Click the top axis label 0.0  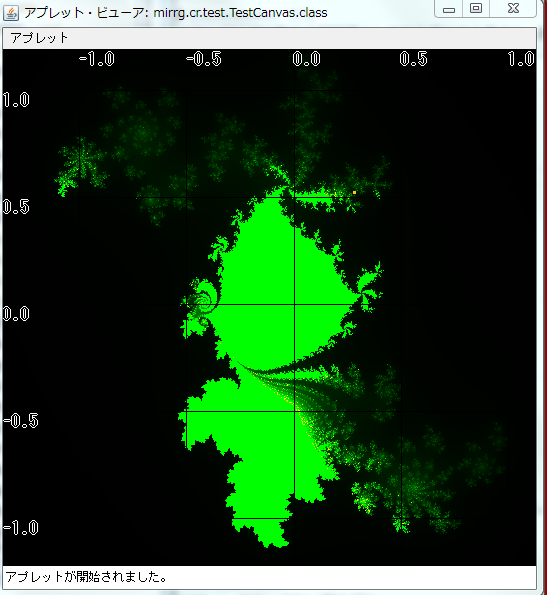pos(307,59)
